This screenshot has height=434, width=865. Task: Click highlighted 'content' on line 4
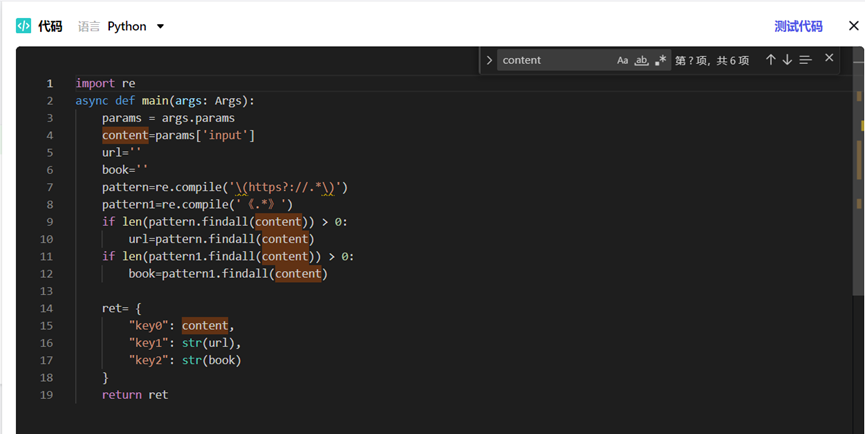click(125, 135)
